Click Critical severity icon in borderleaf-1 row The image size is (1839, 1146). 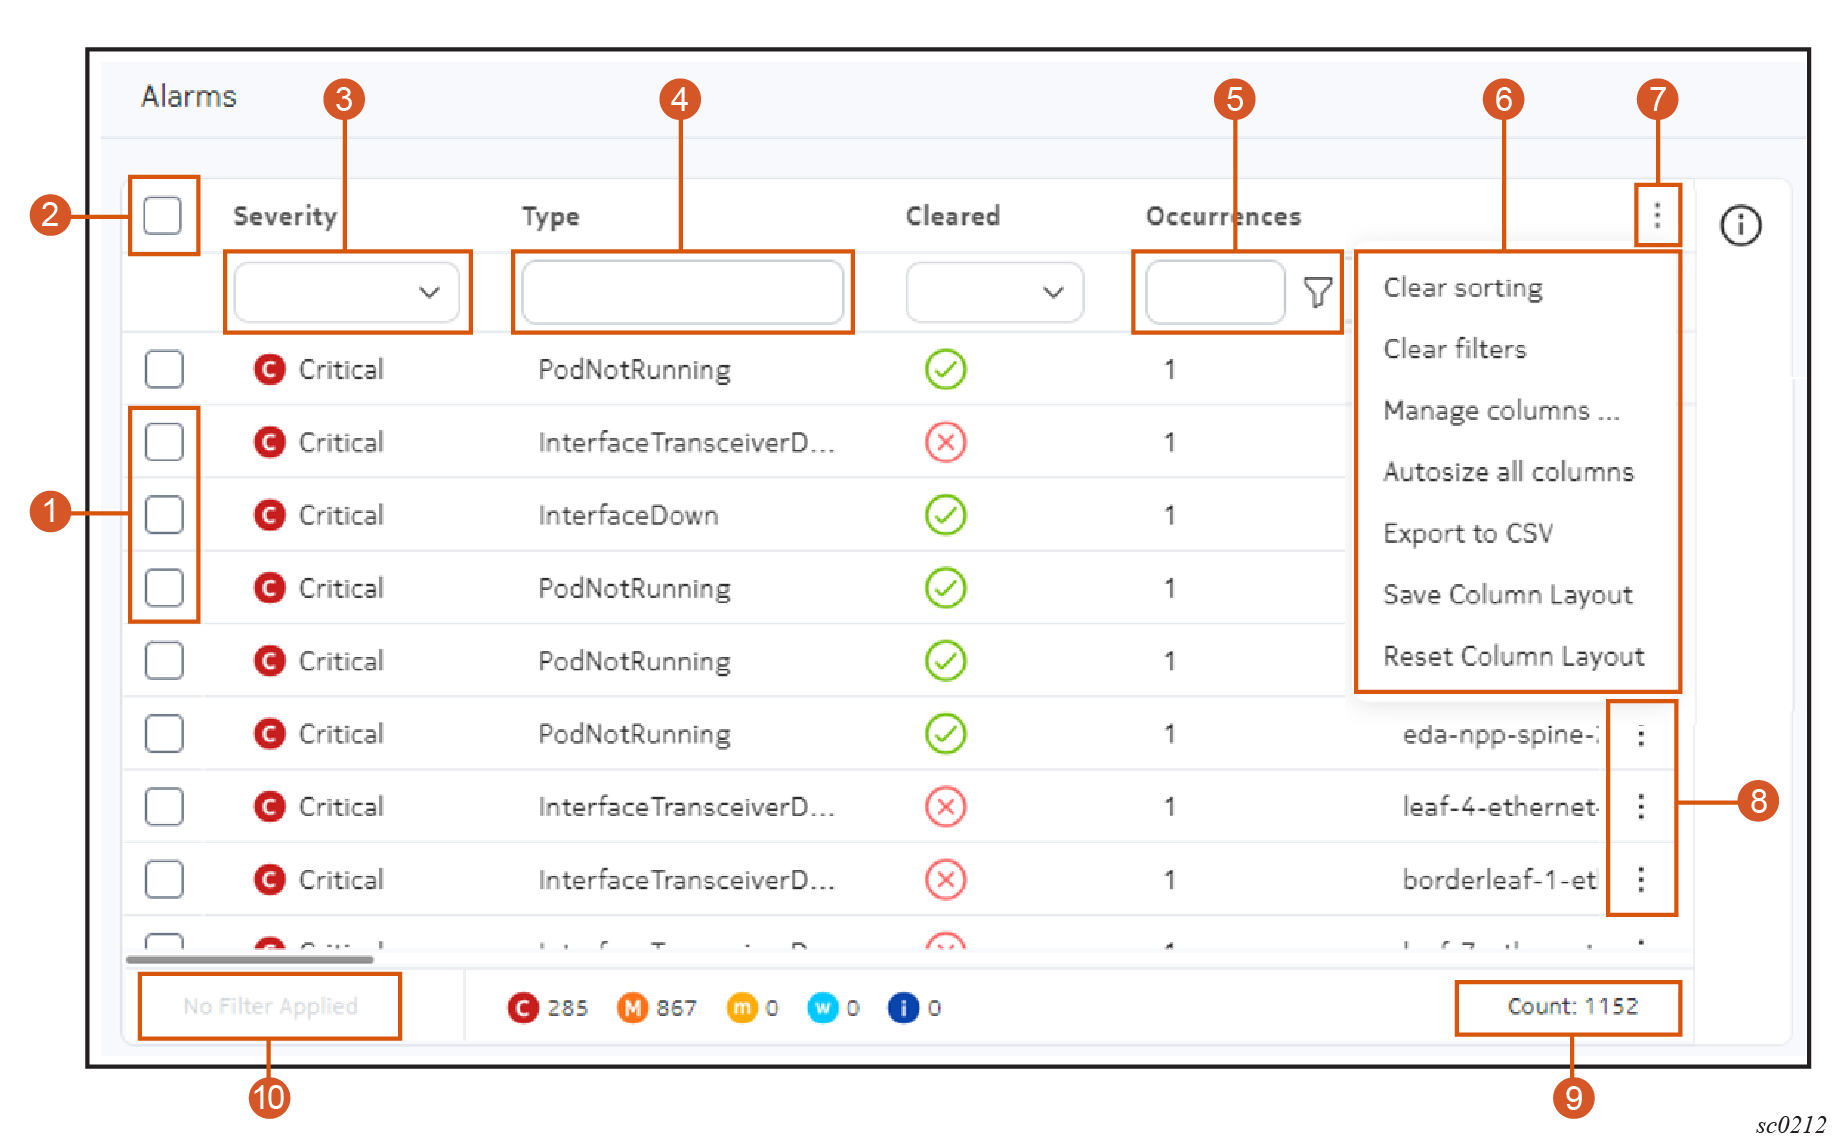pyautogui.click(x=269, y=879)
